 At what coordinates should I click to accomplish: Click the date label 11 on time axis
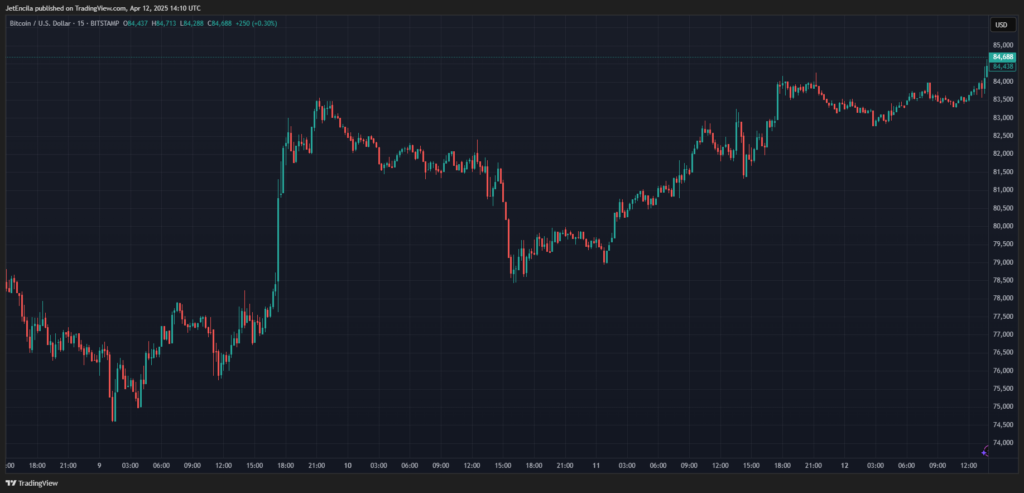[x=596, y=466]
